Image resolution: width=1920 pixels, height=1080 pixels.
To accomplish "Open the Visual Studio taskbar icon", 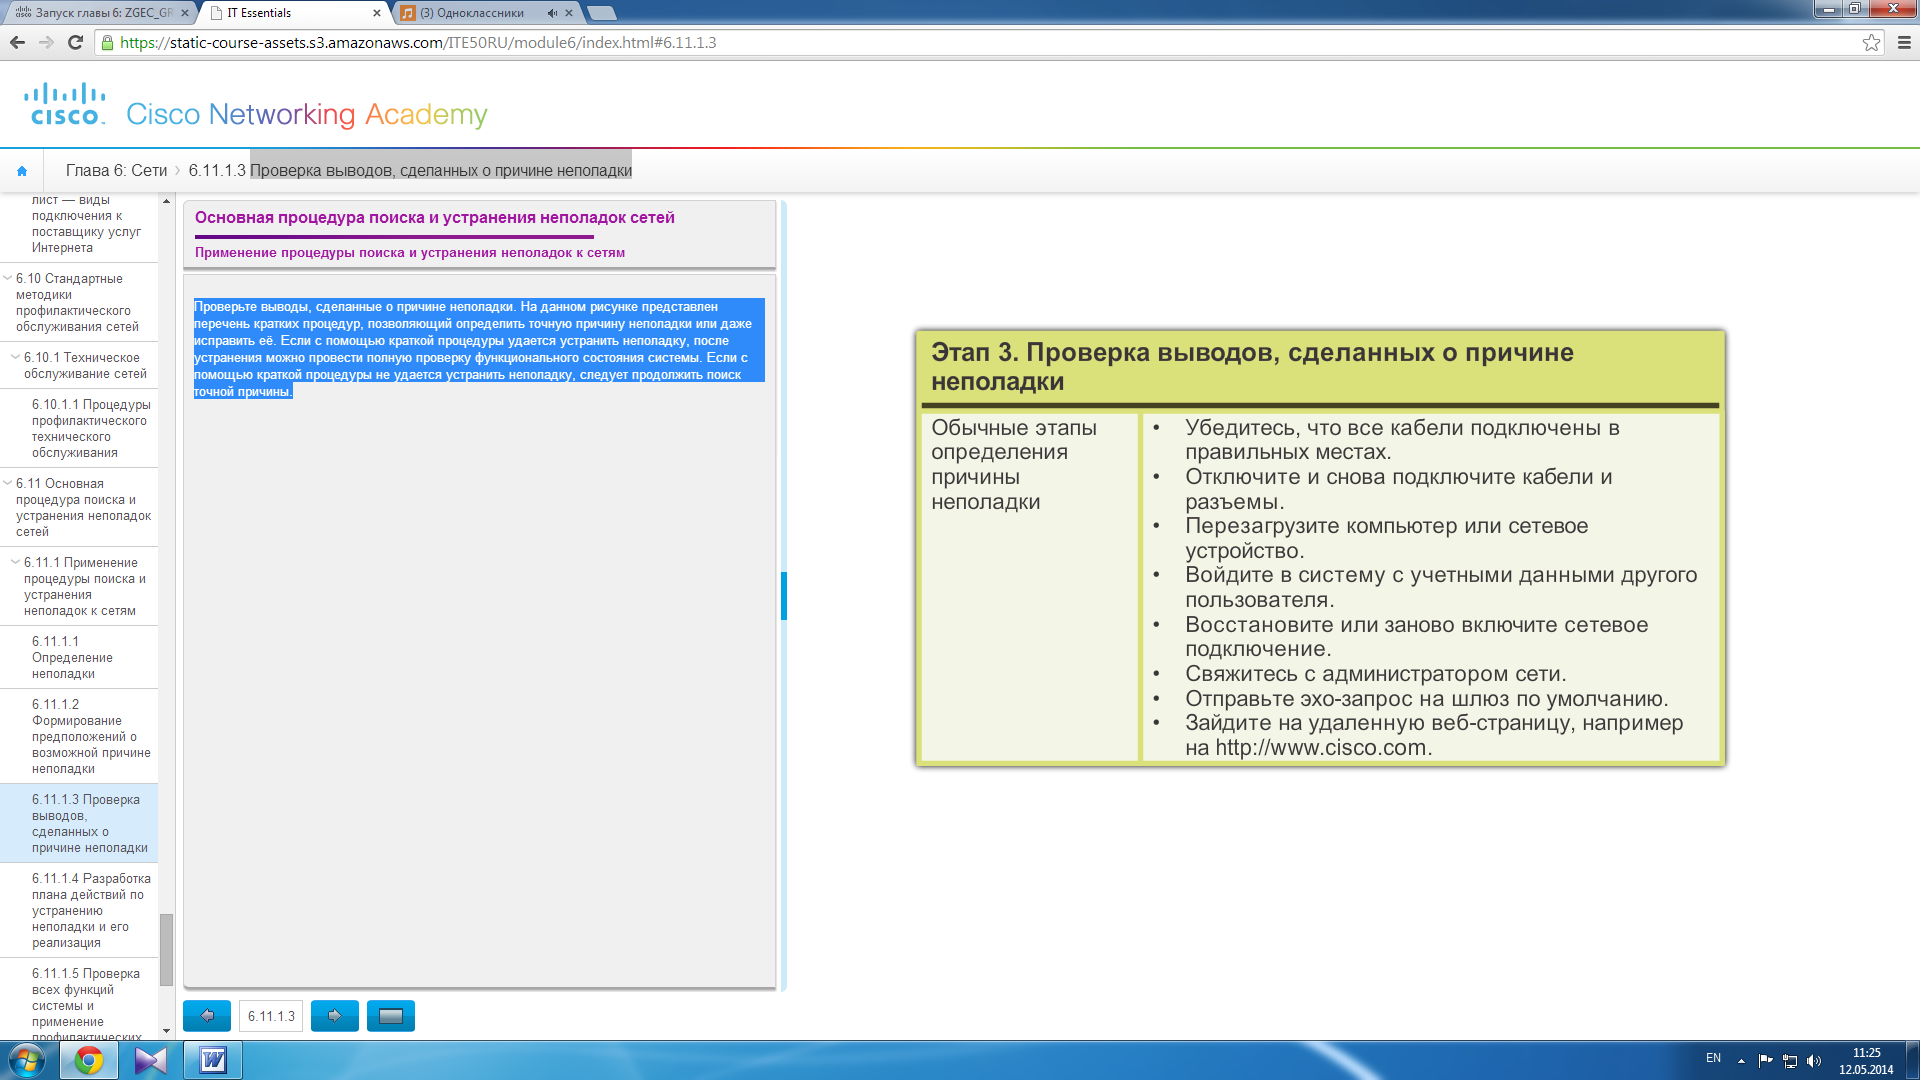I will coord(151,1060).
